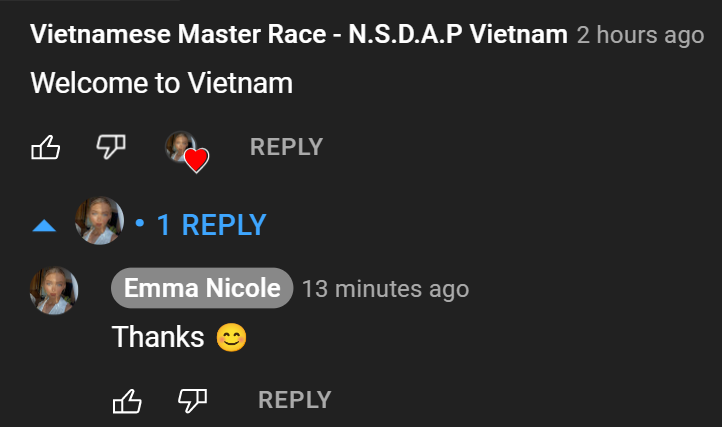
Task: Collapse replies using the blue up arrow
Action: click(44, 226)
